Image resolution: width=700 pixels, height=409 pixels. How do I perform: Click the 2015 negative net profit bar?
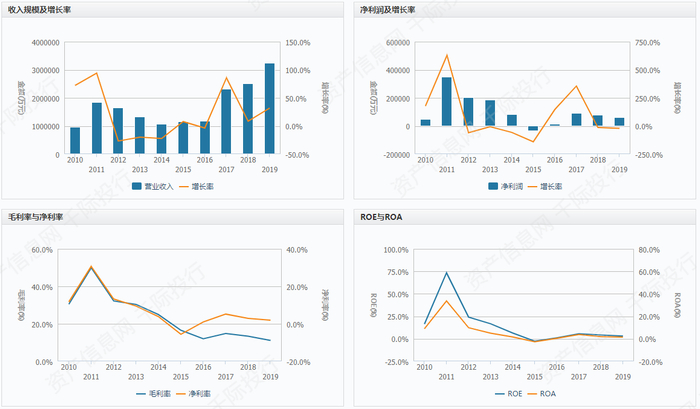533,129
